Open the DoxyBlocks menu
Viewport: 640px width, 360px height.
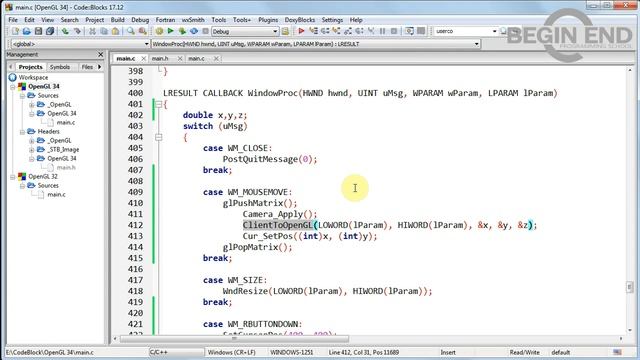pyautogui.click(x=300, y=20)
